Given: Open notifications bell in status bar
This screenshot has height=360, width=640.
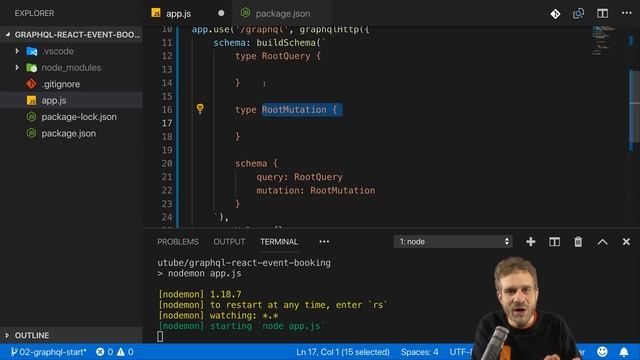Looking at the screenshot, I should 624,351.
